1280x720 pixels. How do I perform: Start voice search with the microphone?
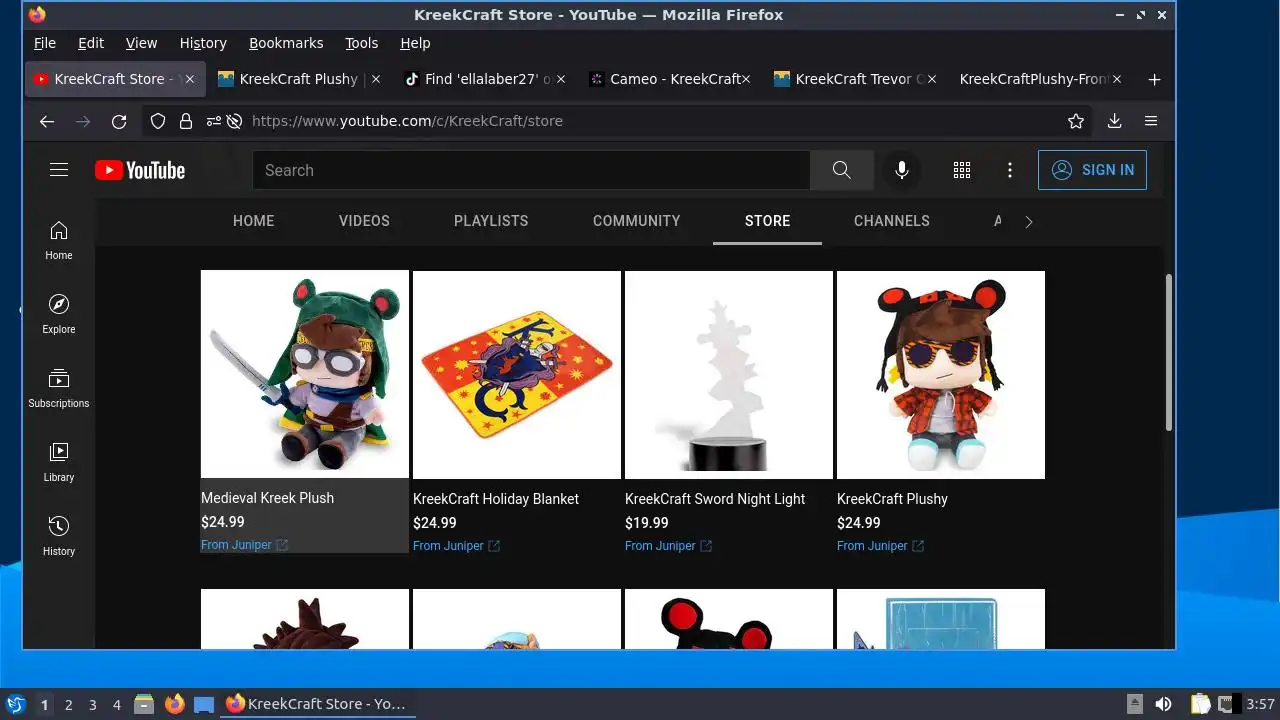coord(901,170)
